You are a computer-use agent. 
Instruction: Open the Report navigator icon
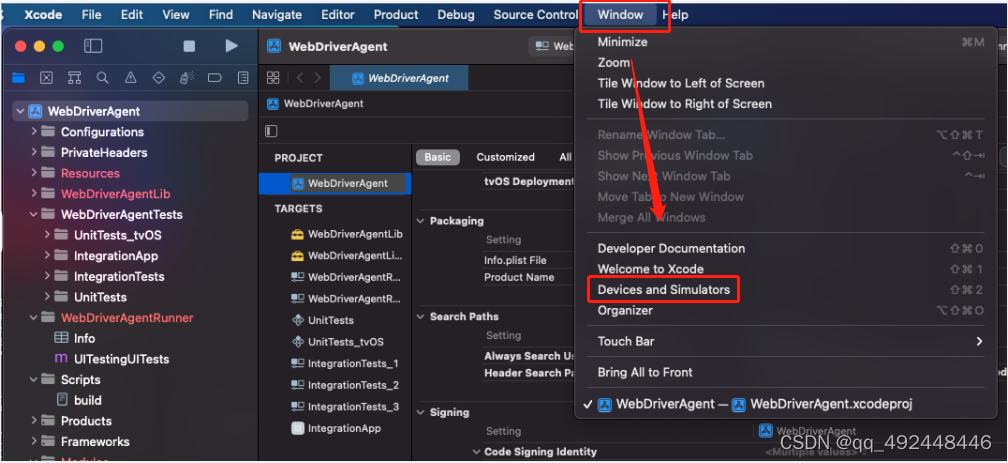coord(243,78)
